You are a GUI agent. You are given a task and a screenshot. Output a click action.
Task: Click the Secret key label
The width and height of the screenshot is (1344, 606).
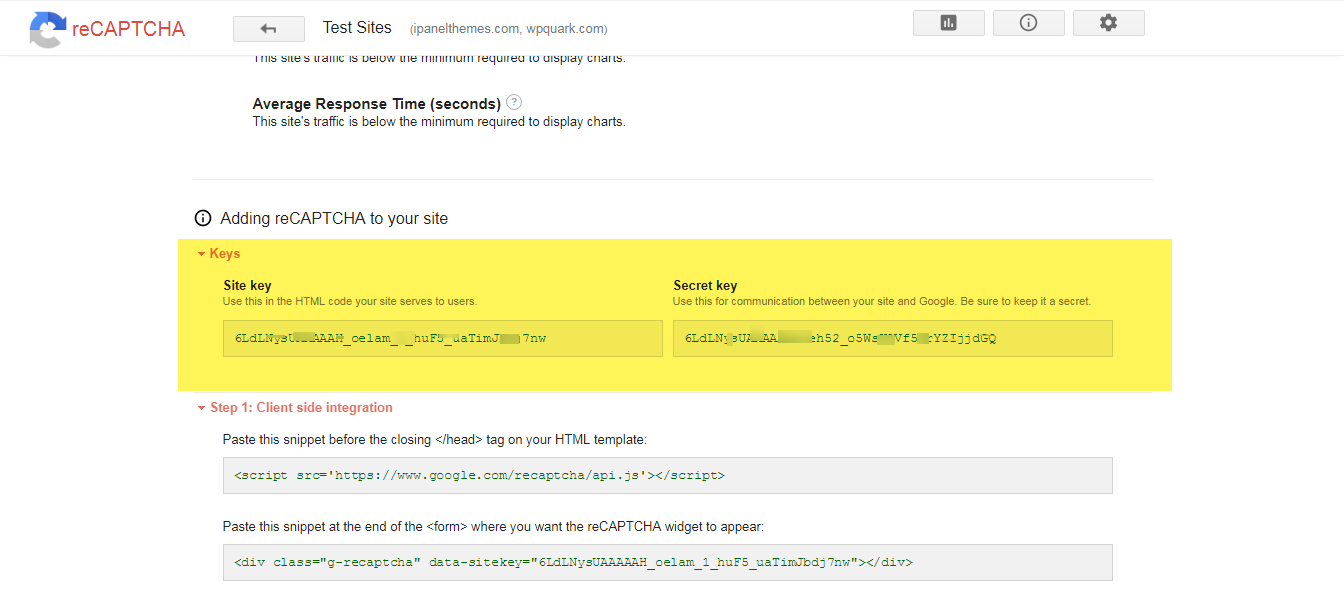pyautogui.click(x=705, y=286)
